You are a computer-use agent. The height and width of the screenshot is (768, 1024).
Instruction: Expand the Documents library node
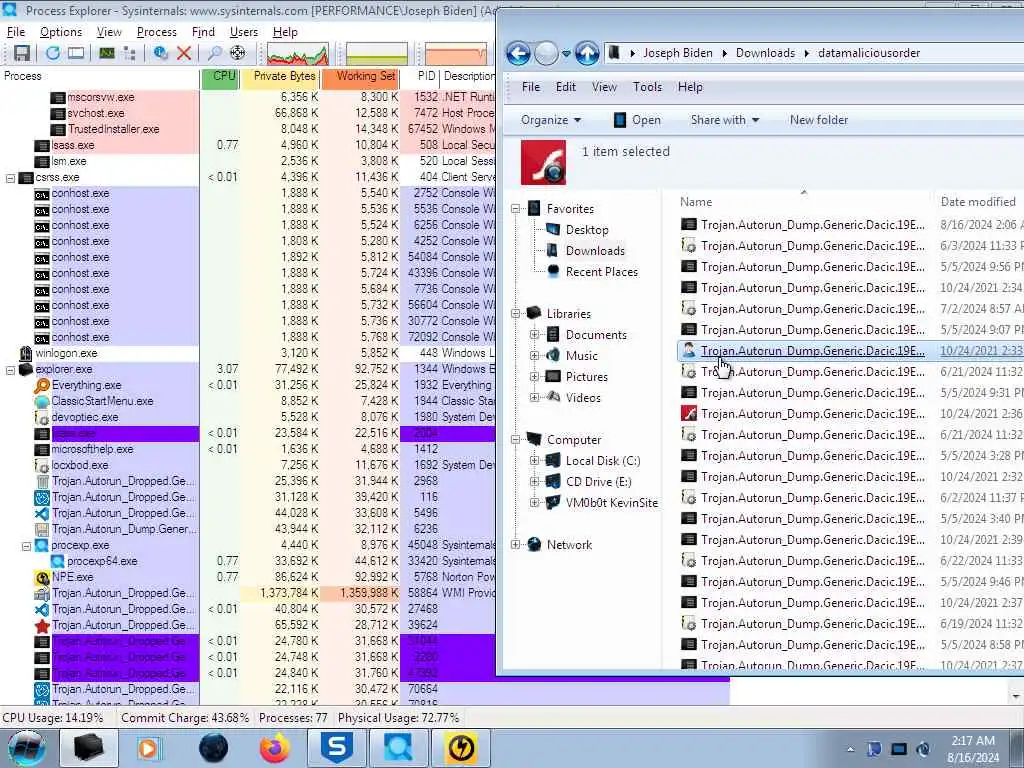[534, 335]
